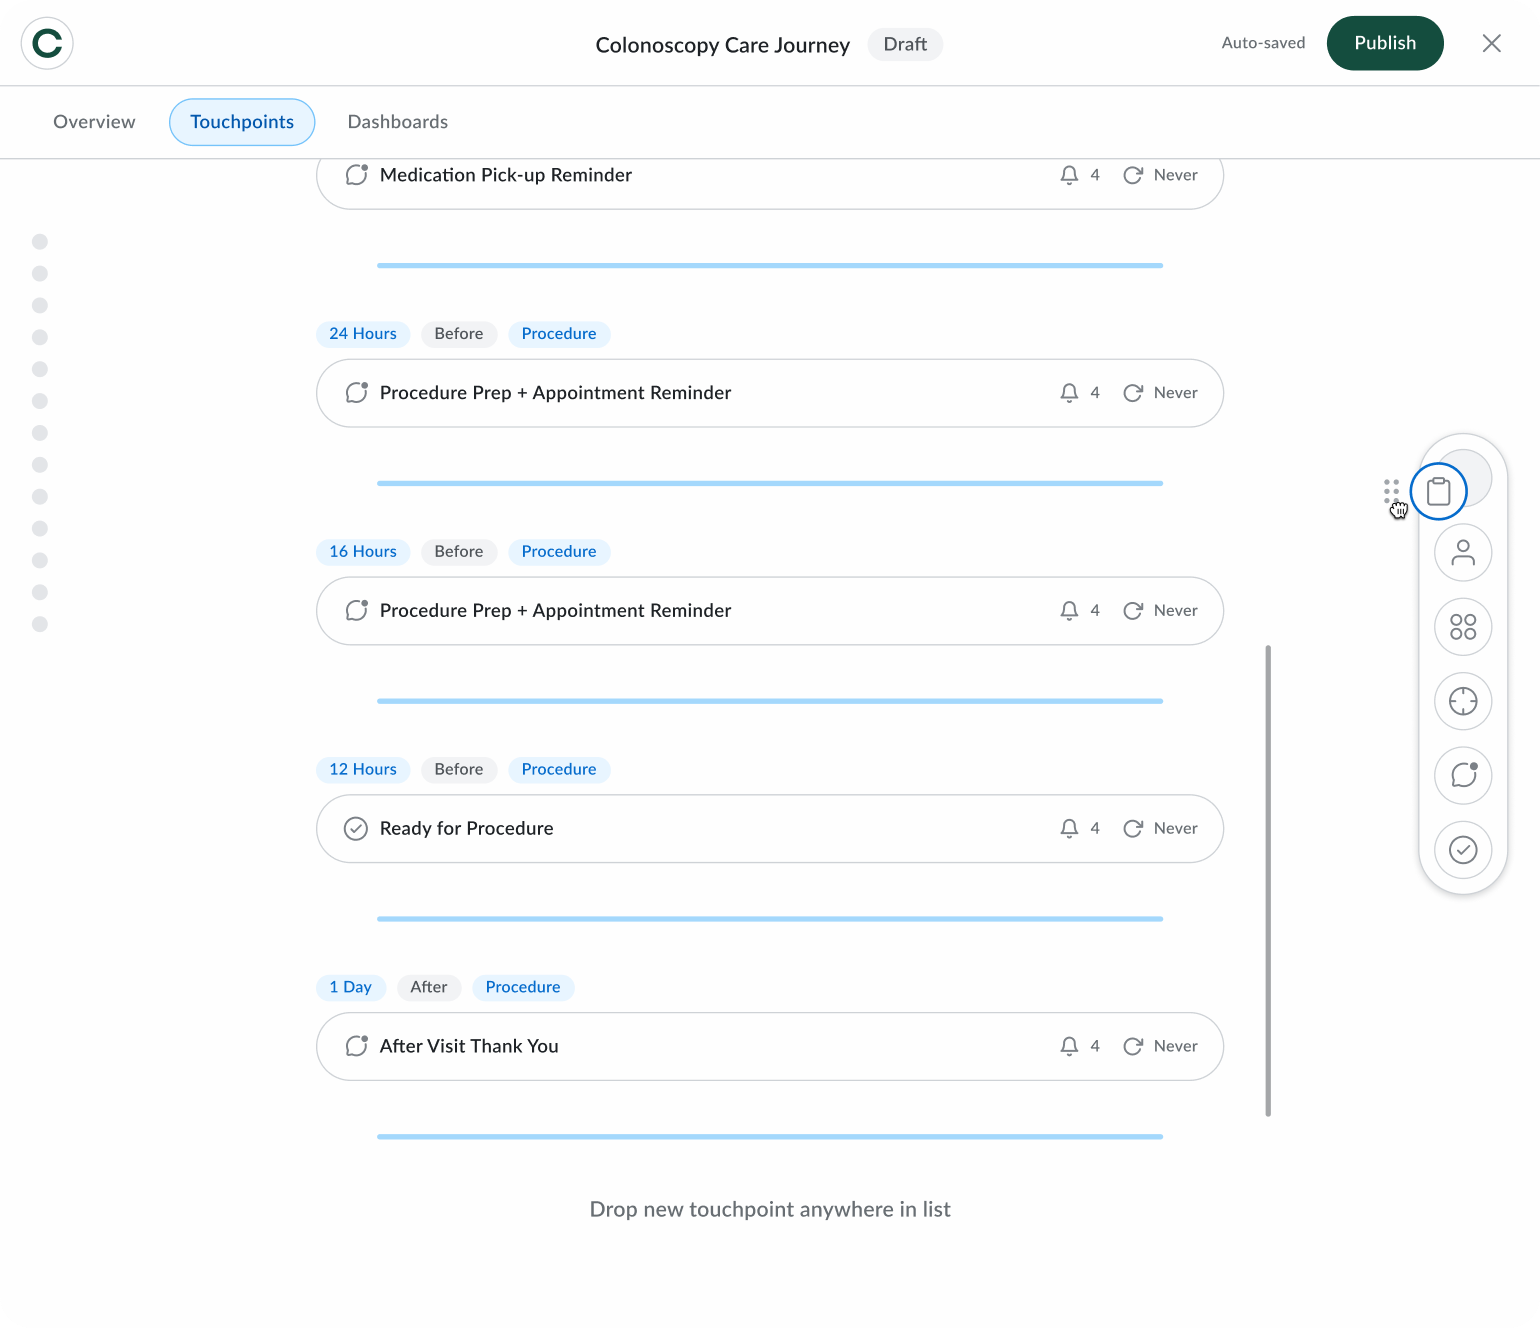The height and width of the screenshot is (1328, 1540).
Task: Click the After tag
Action: click(429, 988)
